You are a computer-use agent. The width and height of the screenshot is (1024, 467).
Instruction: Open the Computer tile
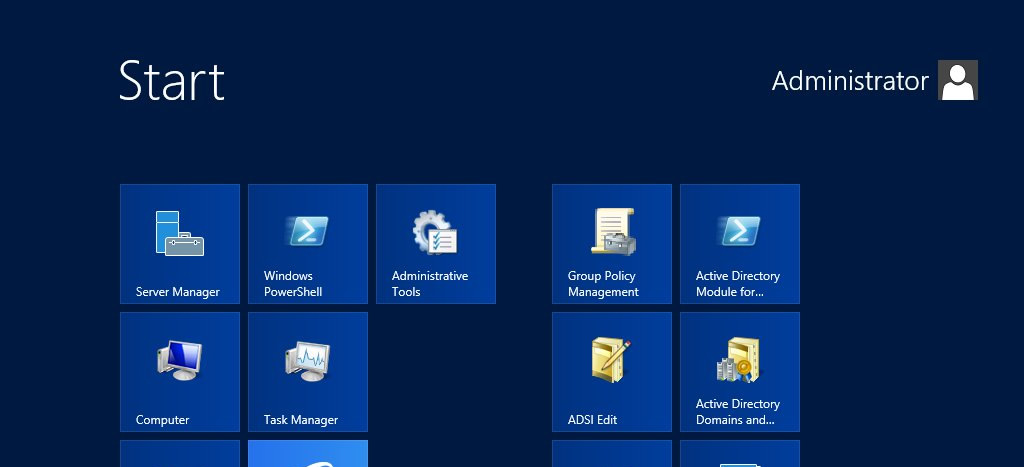[x=180, y=371]
